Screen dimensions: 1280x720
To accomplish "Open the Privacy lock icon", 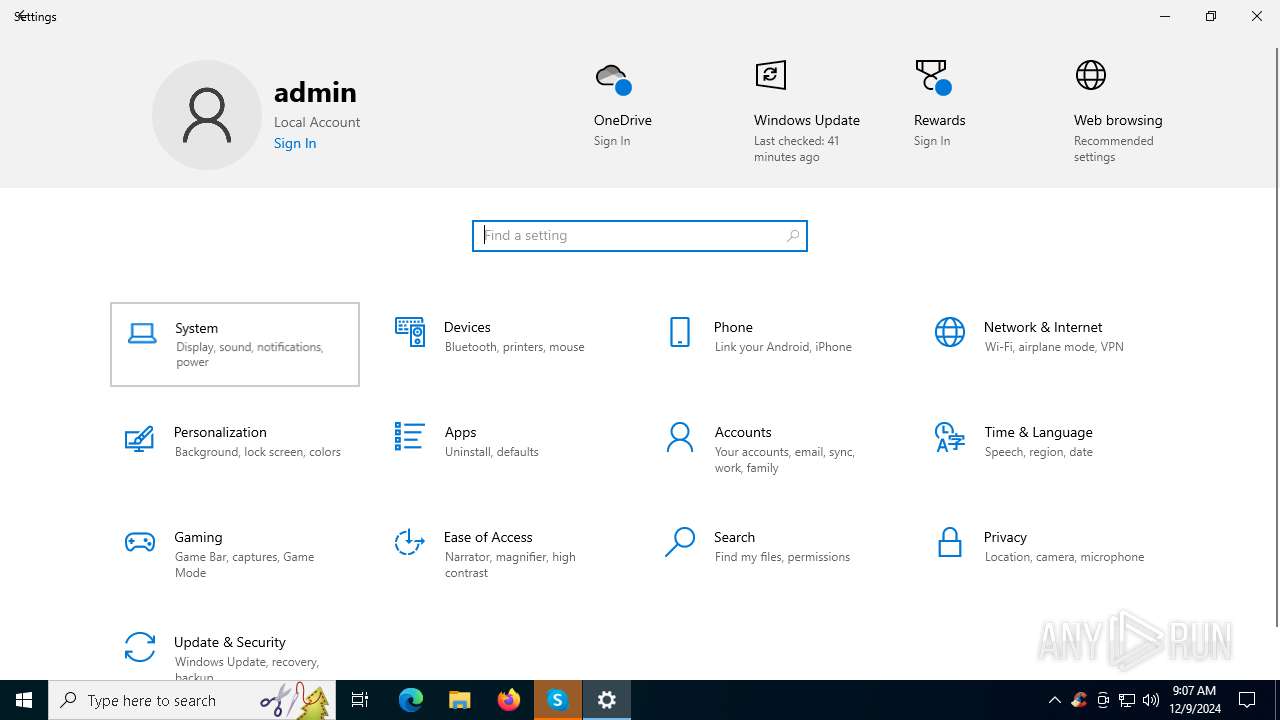I will (x=949, y=542).
